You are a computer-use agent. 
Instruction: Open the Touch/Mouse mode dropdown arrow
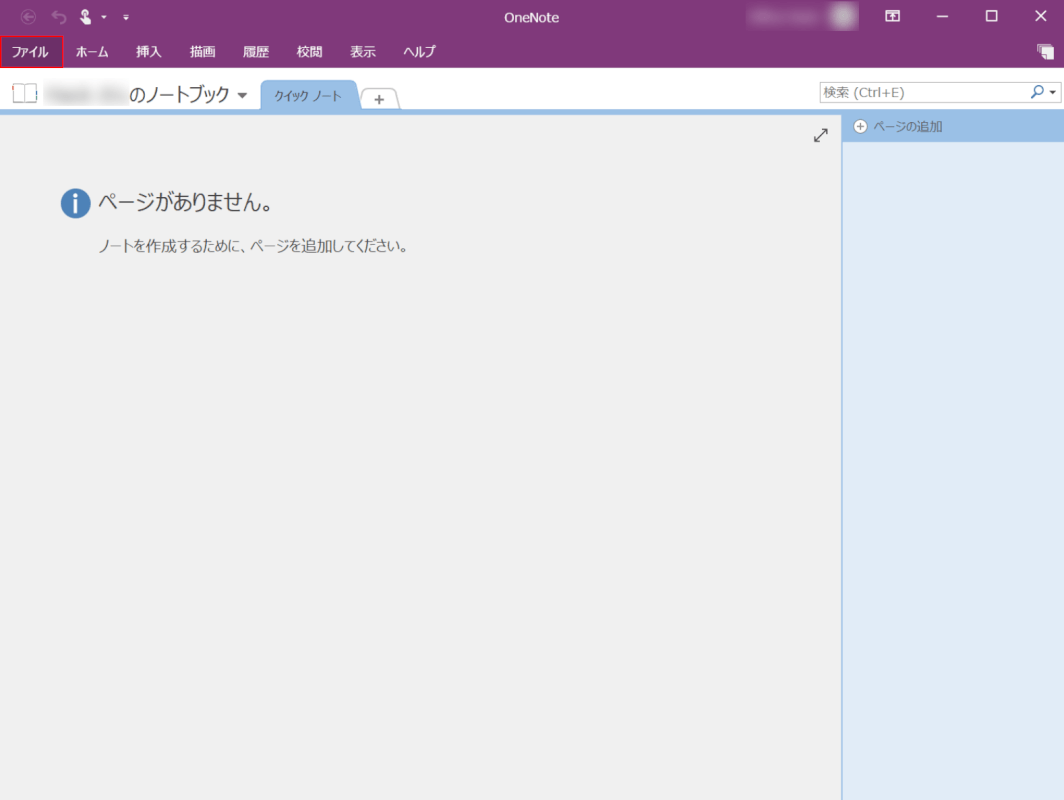point(104,17)
